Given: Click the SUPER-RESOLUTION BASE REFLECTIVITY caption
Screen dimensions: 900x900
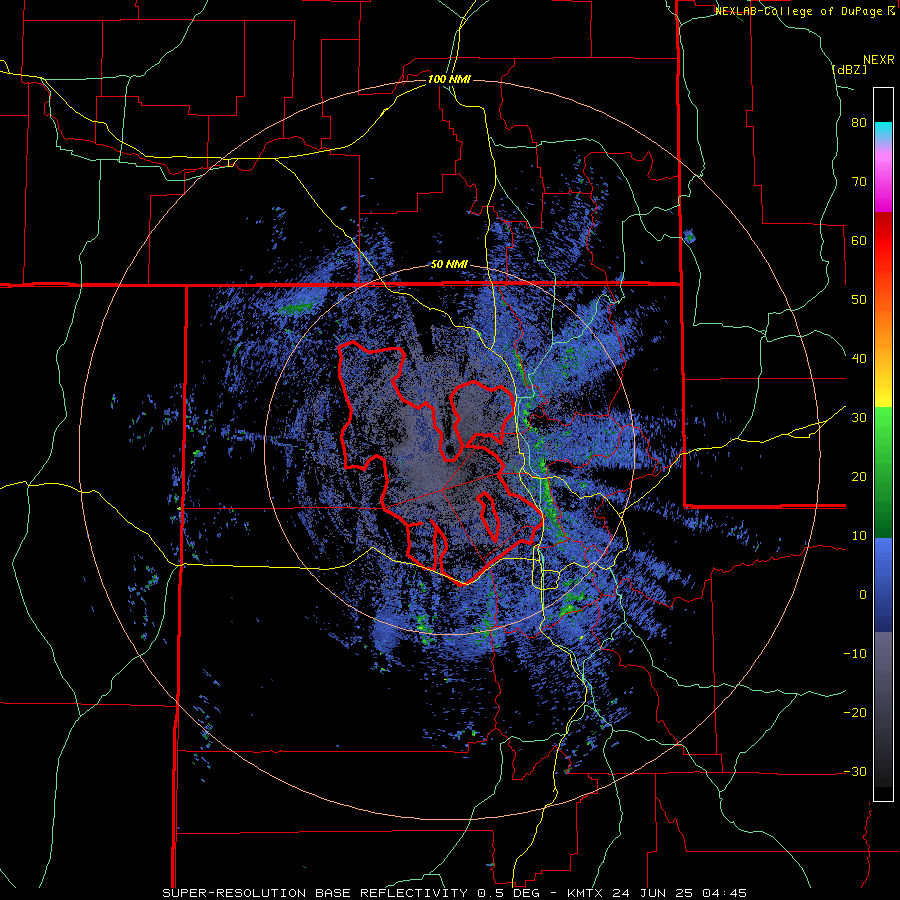Looking at the screenshot, I should (x=317, y=893).
